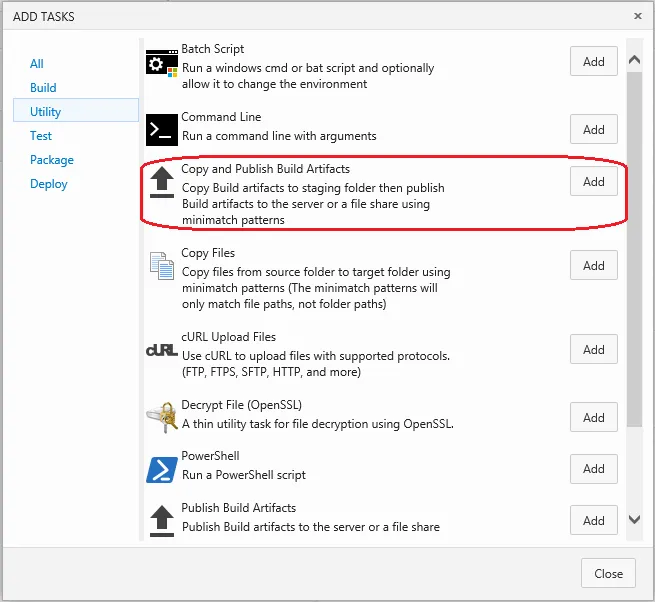Add the PowerShell task
The width and height of the screenshot is (655, 602).
[594, 469]
